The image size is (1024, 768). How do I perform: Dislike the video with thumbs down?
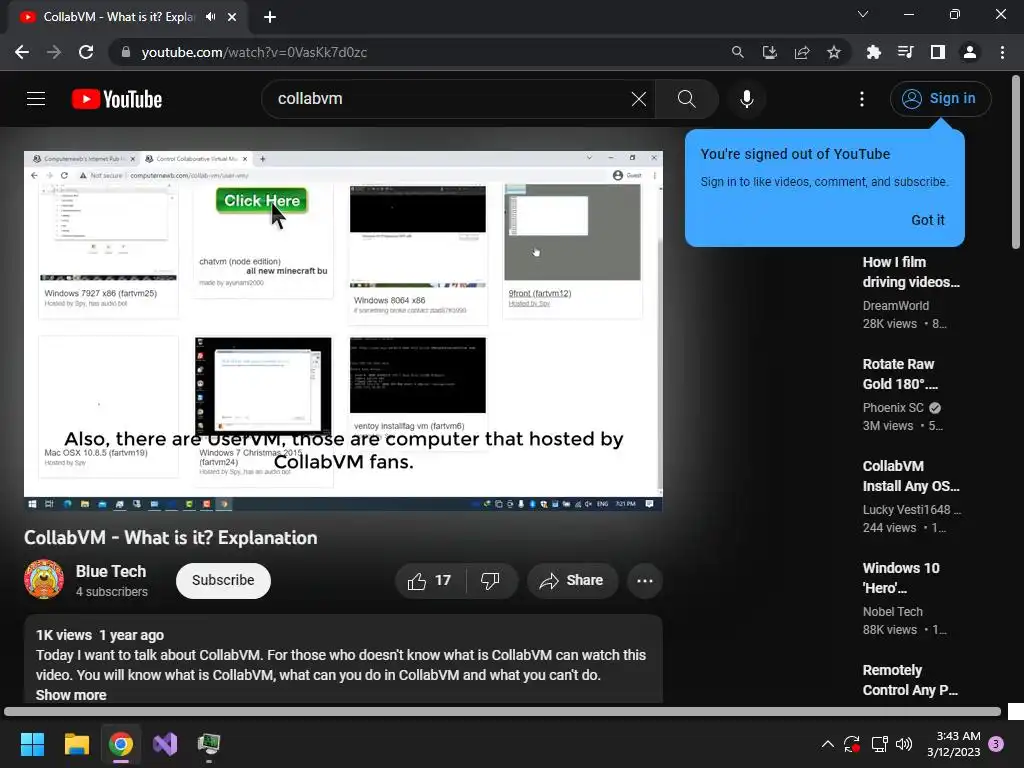490,581
